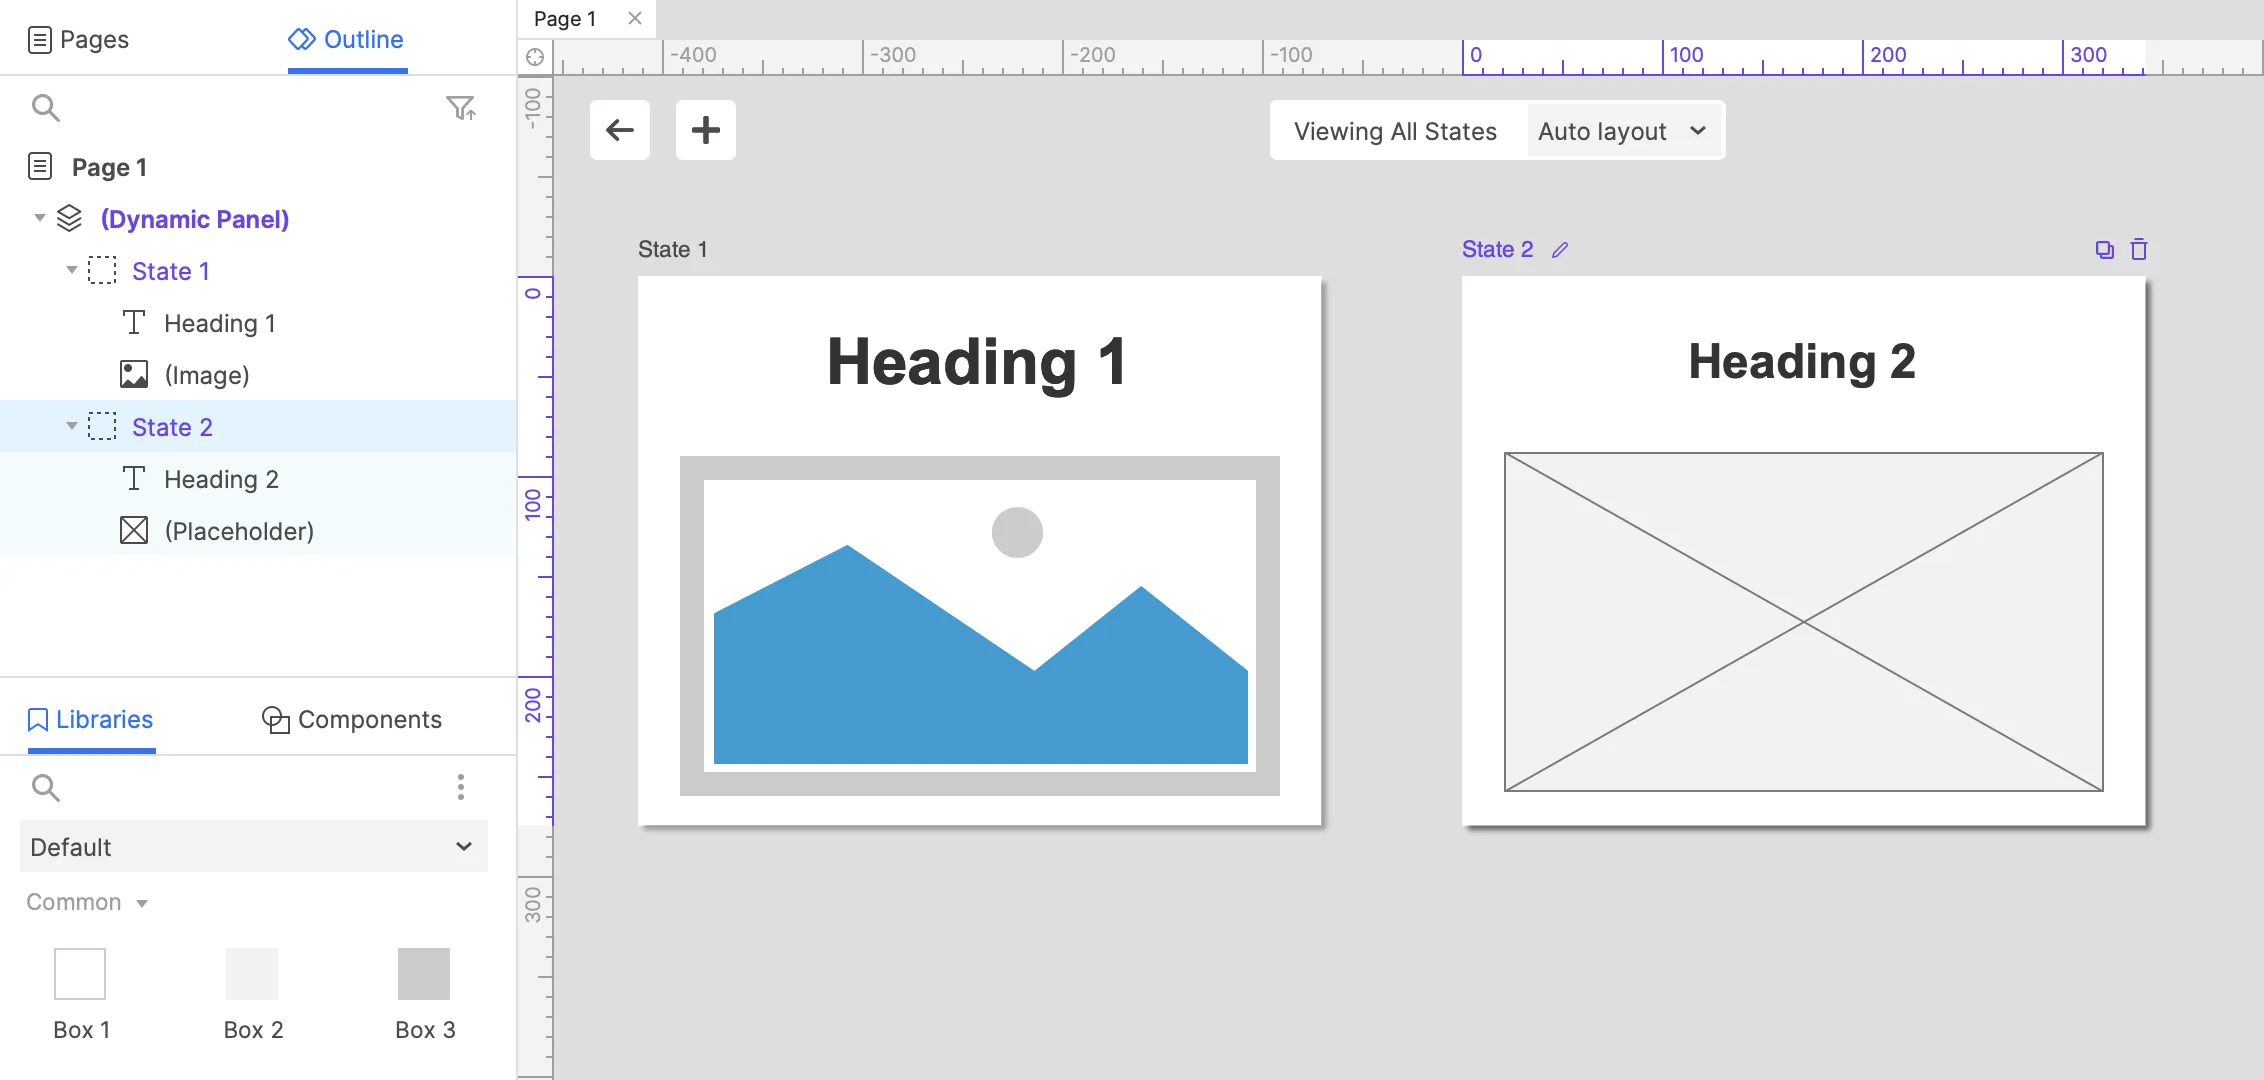Select the Box 3 gray widget
The height and width of the screenshot is (1080, 2264).
point(424,974)
